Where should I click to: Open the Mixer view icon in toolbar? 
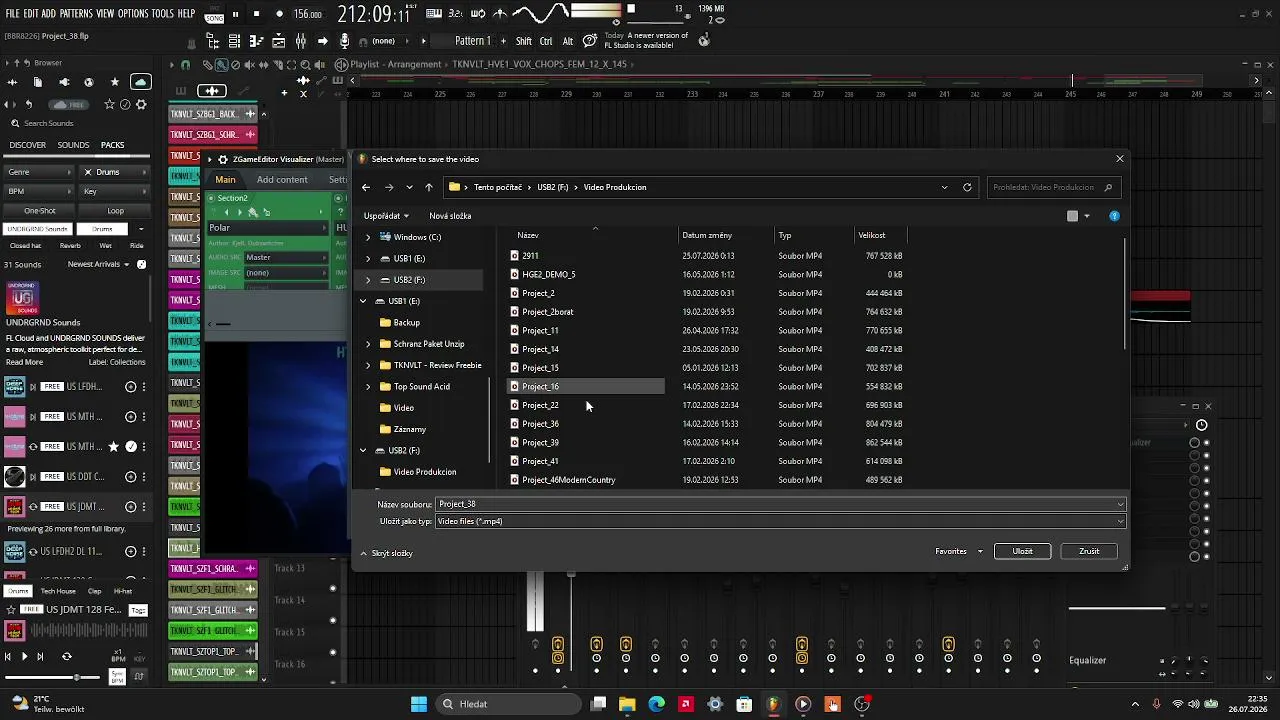coord(300,41)
